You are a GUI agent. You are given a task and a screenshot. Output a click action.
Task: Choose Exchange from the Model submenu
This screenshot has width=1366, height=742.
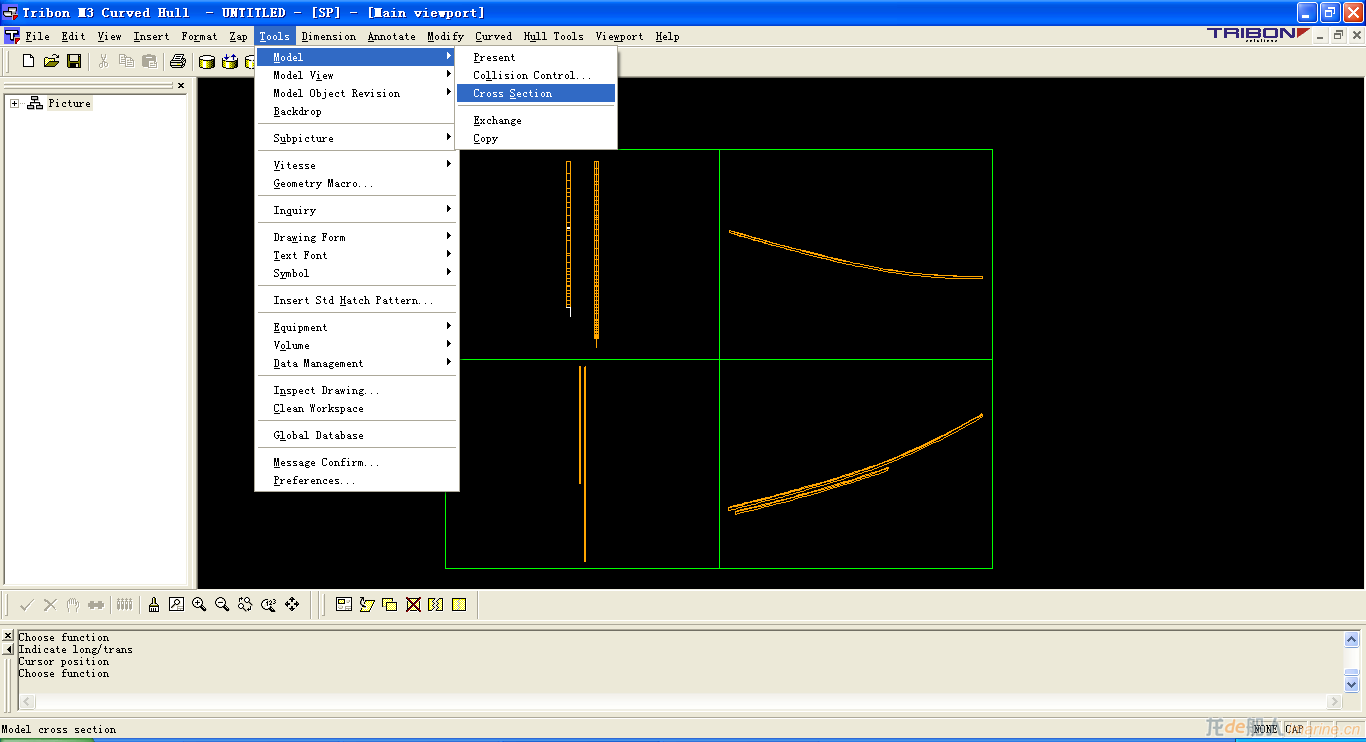(536, 120)
